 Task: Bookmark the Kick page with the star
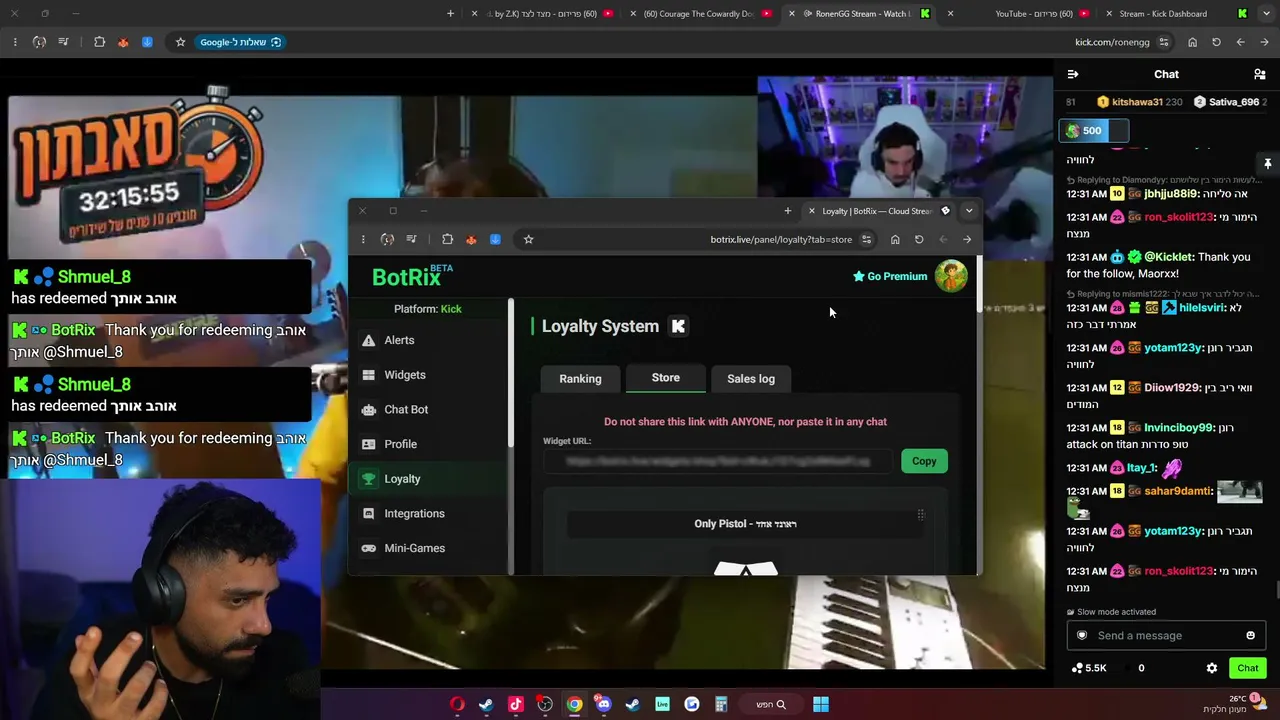(x=180, y=42)
